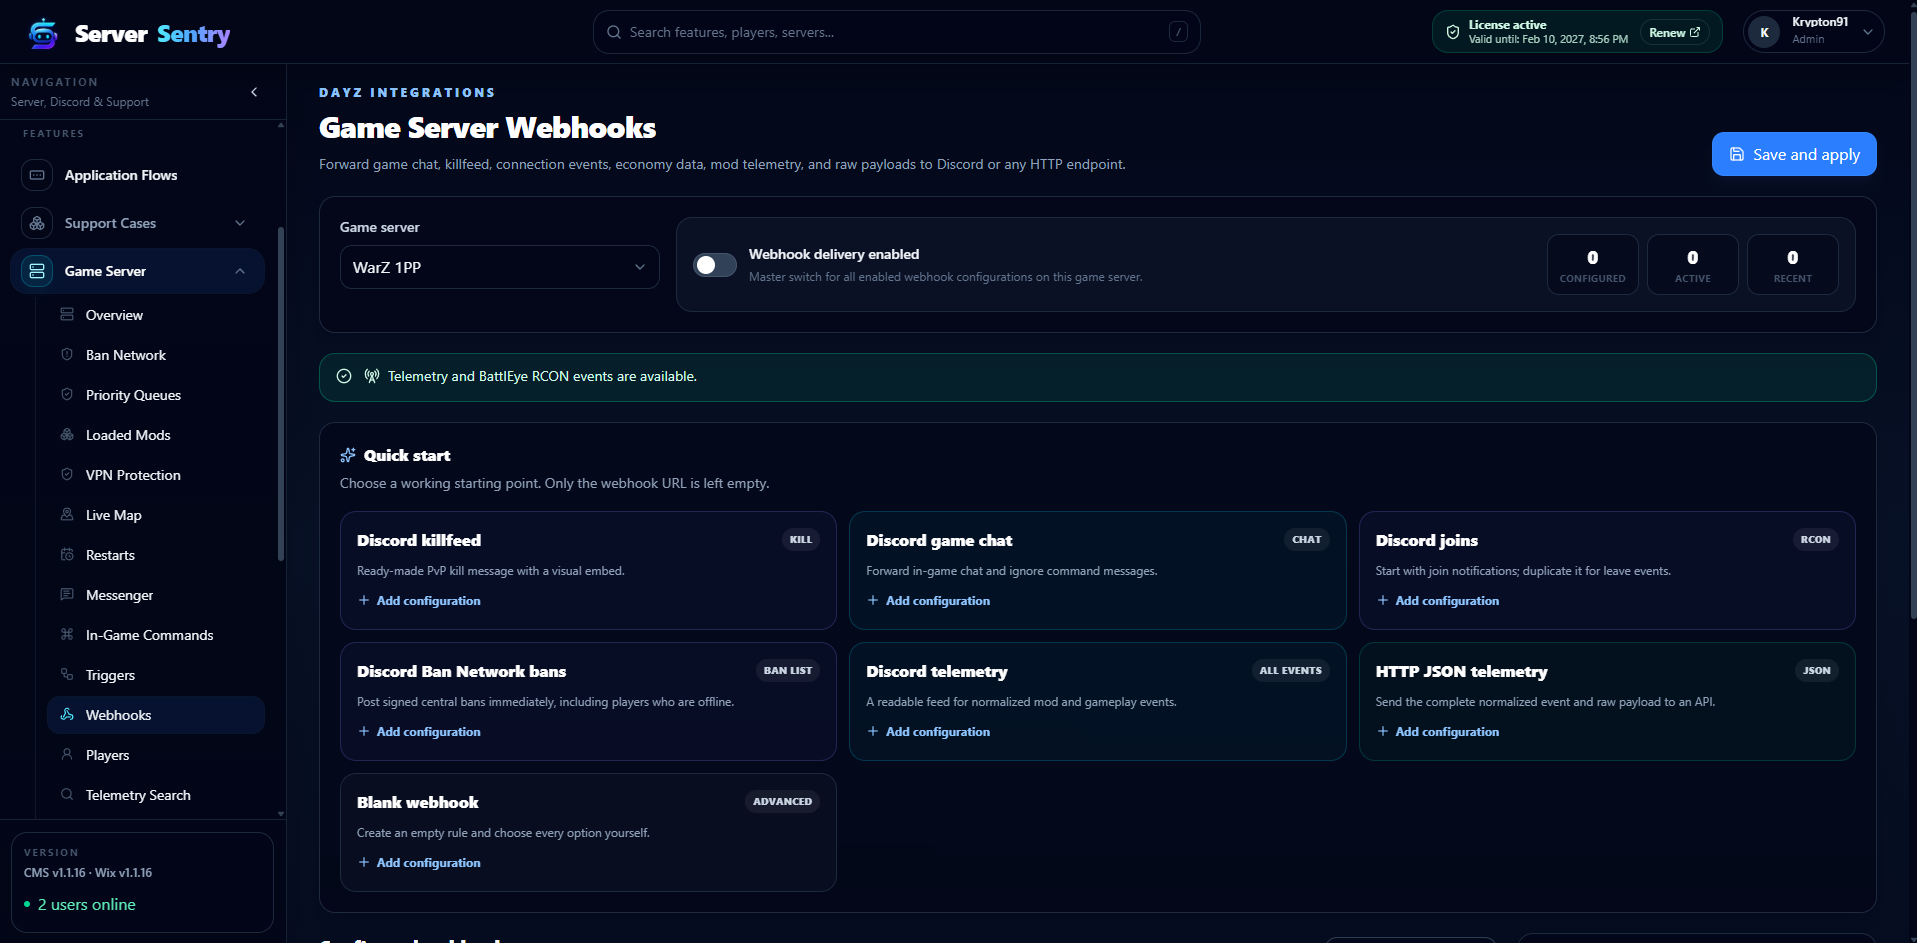Open the Ban Network menu item
This screenshot has width=1917, height=943.
[x=156, y=355]
